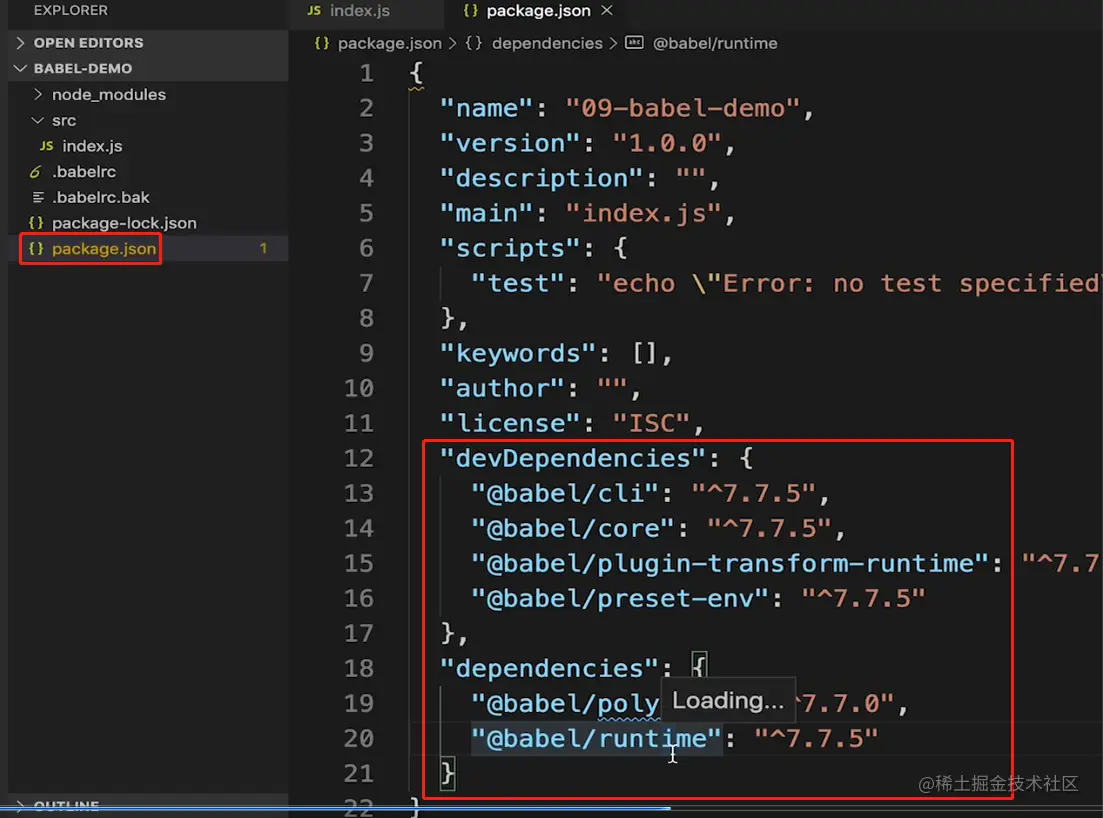Click line number 18 in the gutter
The image size is (1103, 818).
(x=359, y=668)
